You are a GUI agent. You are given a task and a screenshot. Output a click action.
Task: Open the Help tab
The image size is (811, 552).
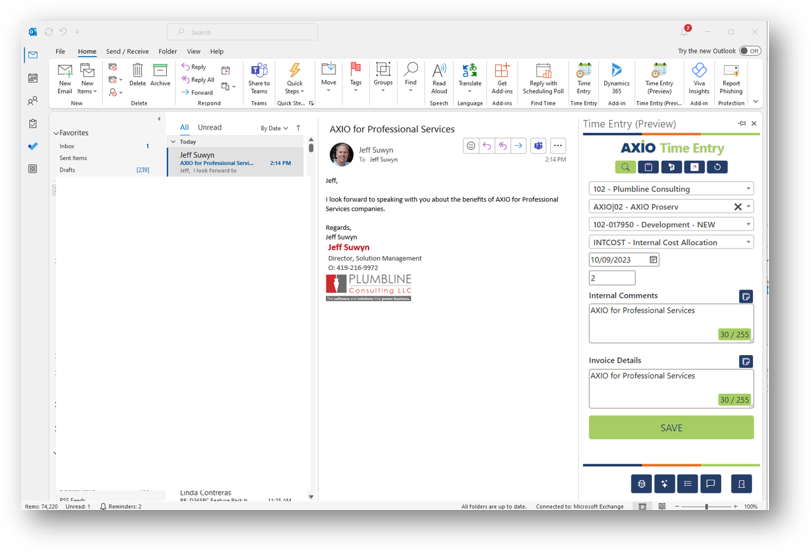click(x=217, y=51)
